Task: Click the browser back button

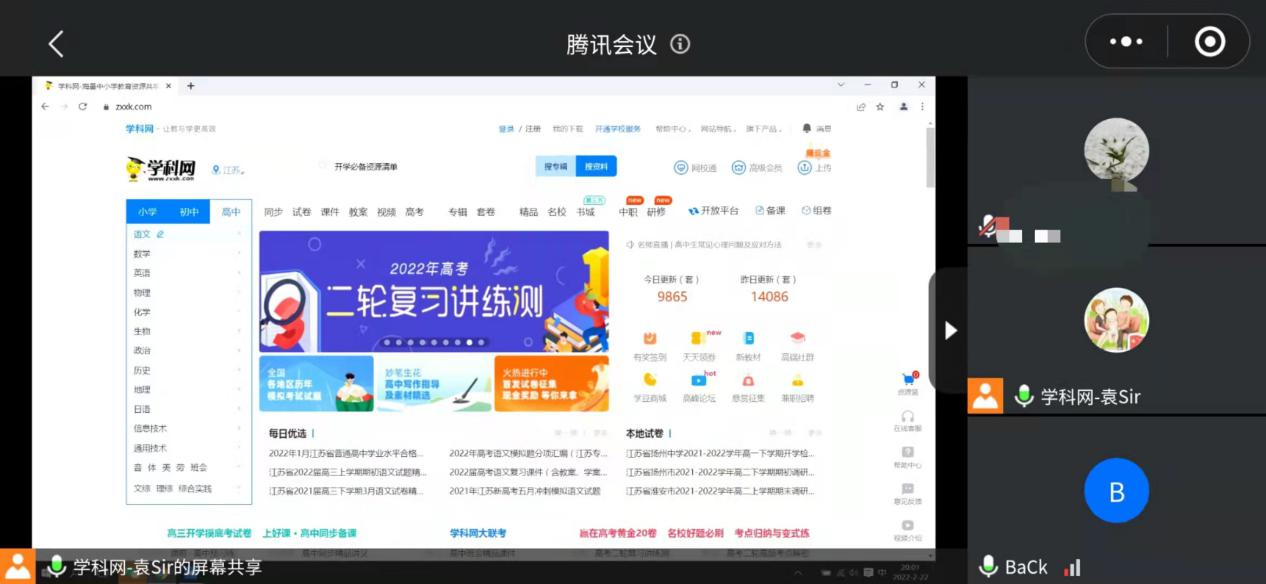Action: (45, 106)
